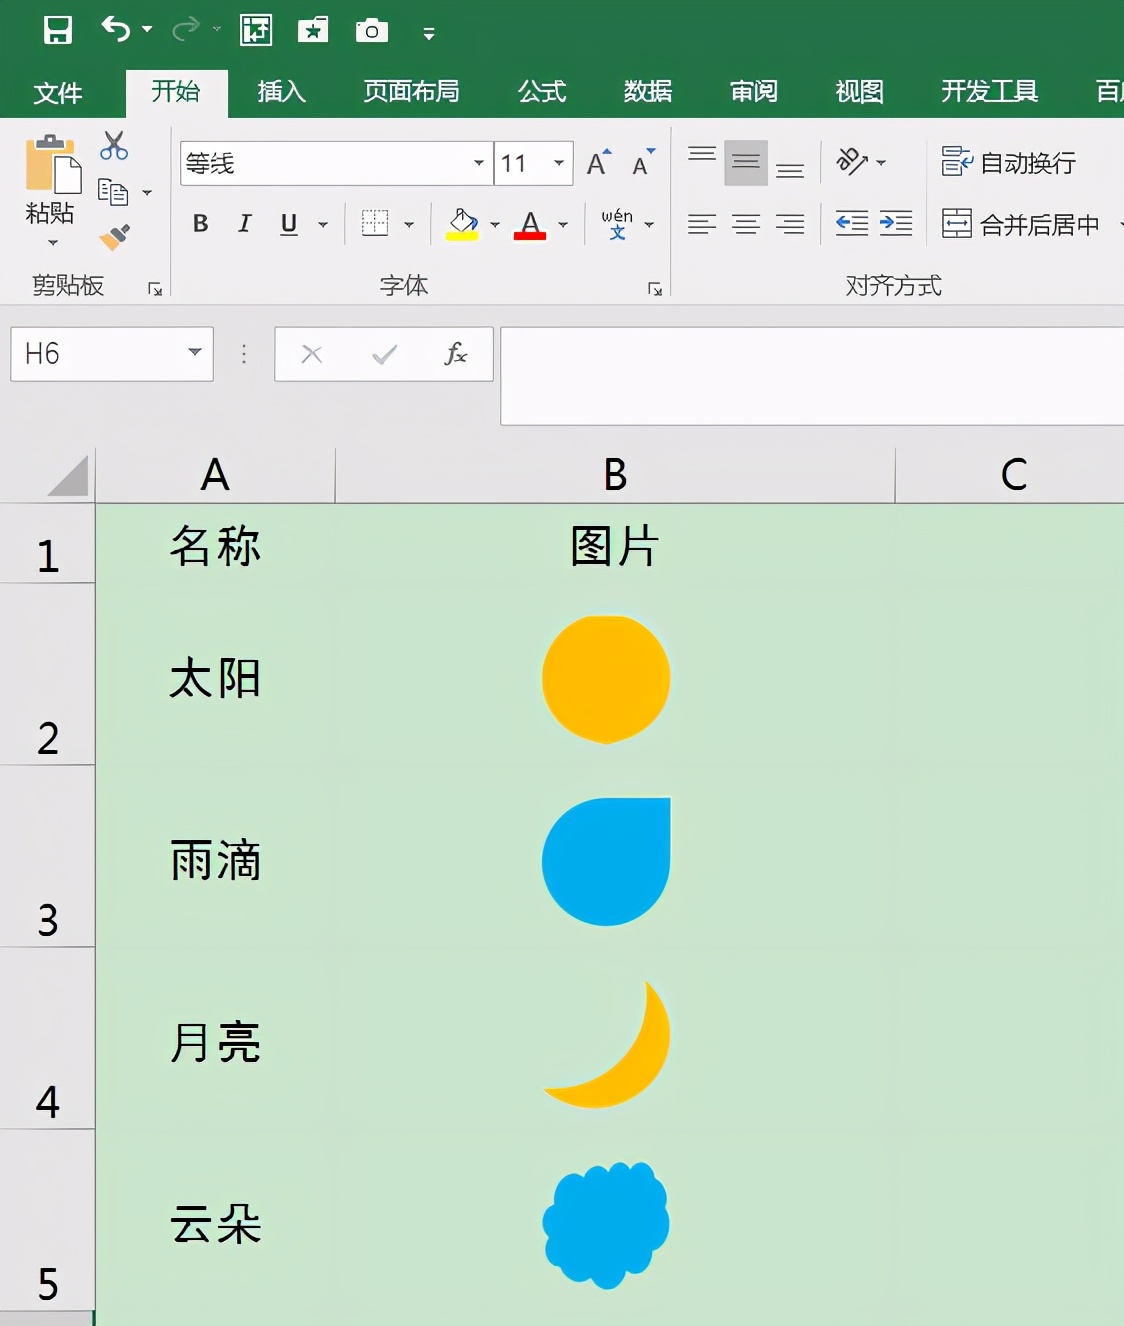
Task: Click the Redo arrow icon
Action: click(186, 30)
